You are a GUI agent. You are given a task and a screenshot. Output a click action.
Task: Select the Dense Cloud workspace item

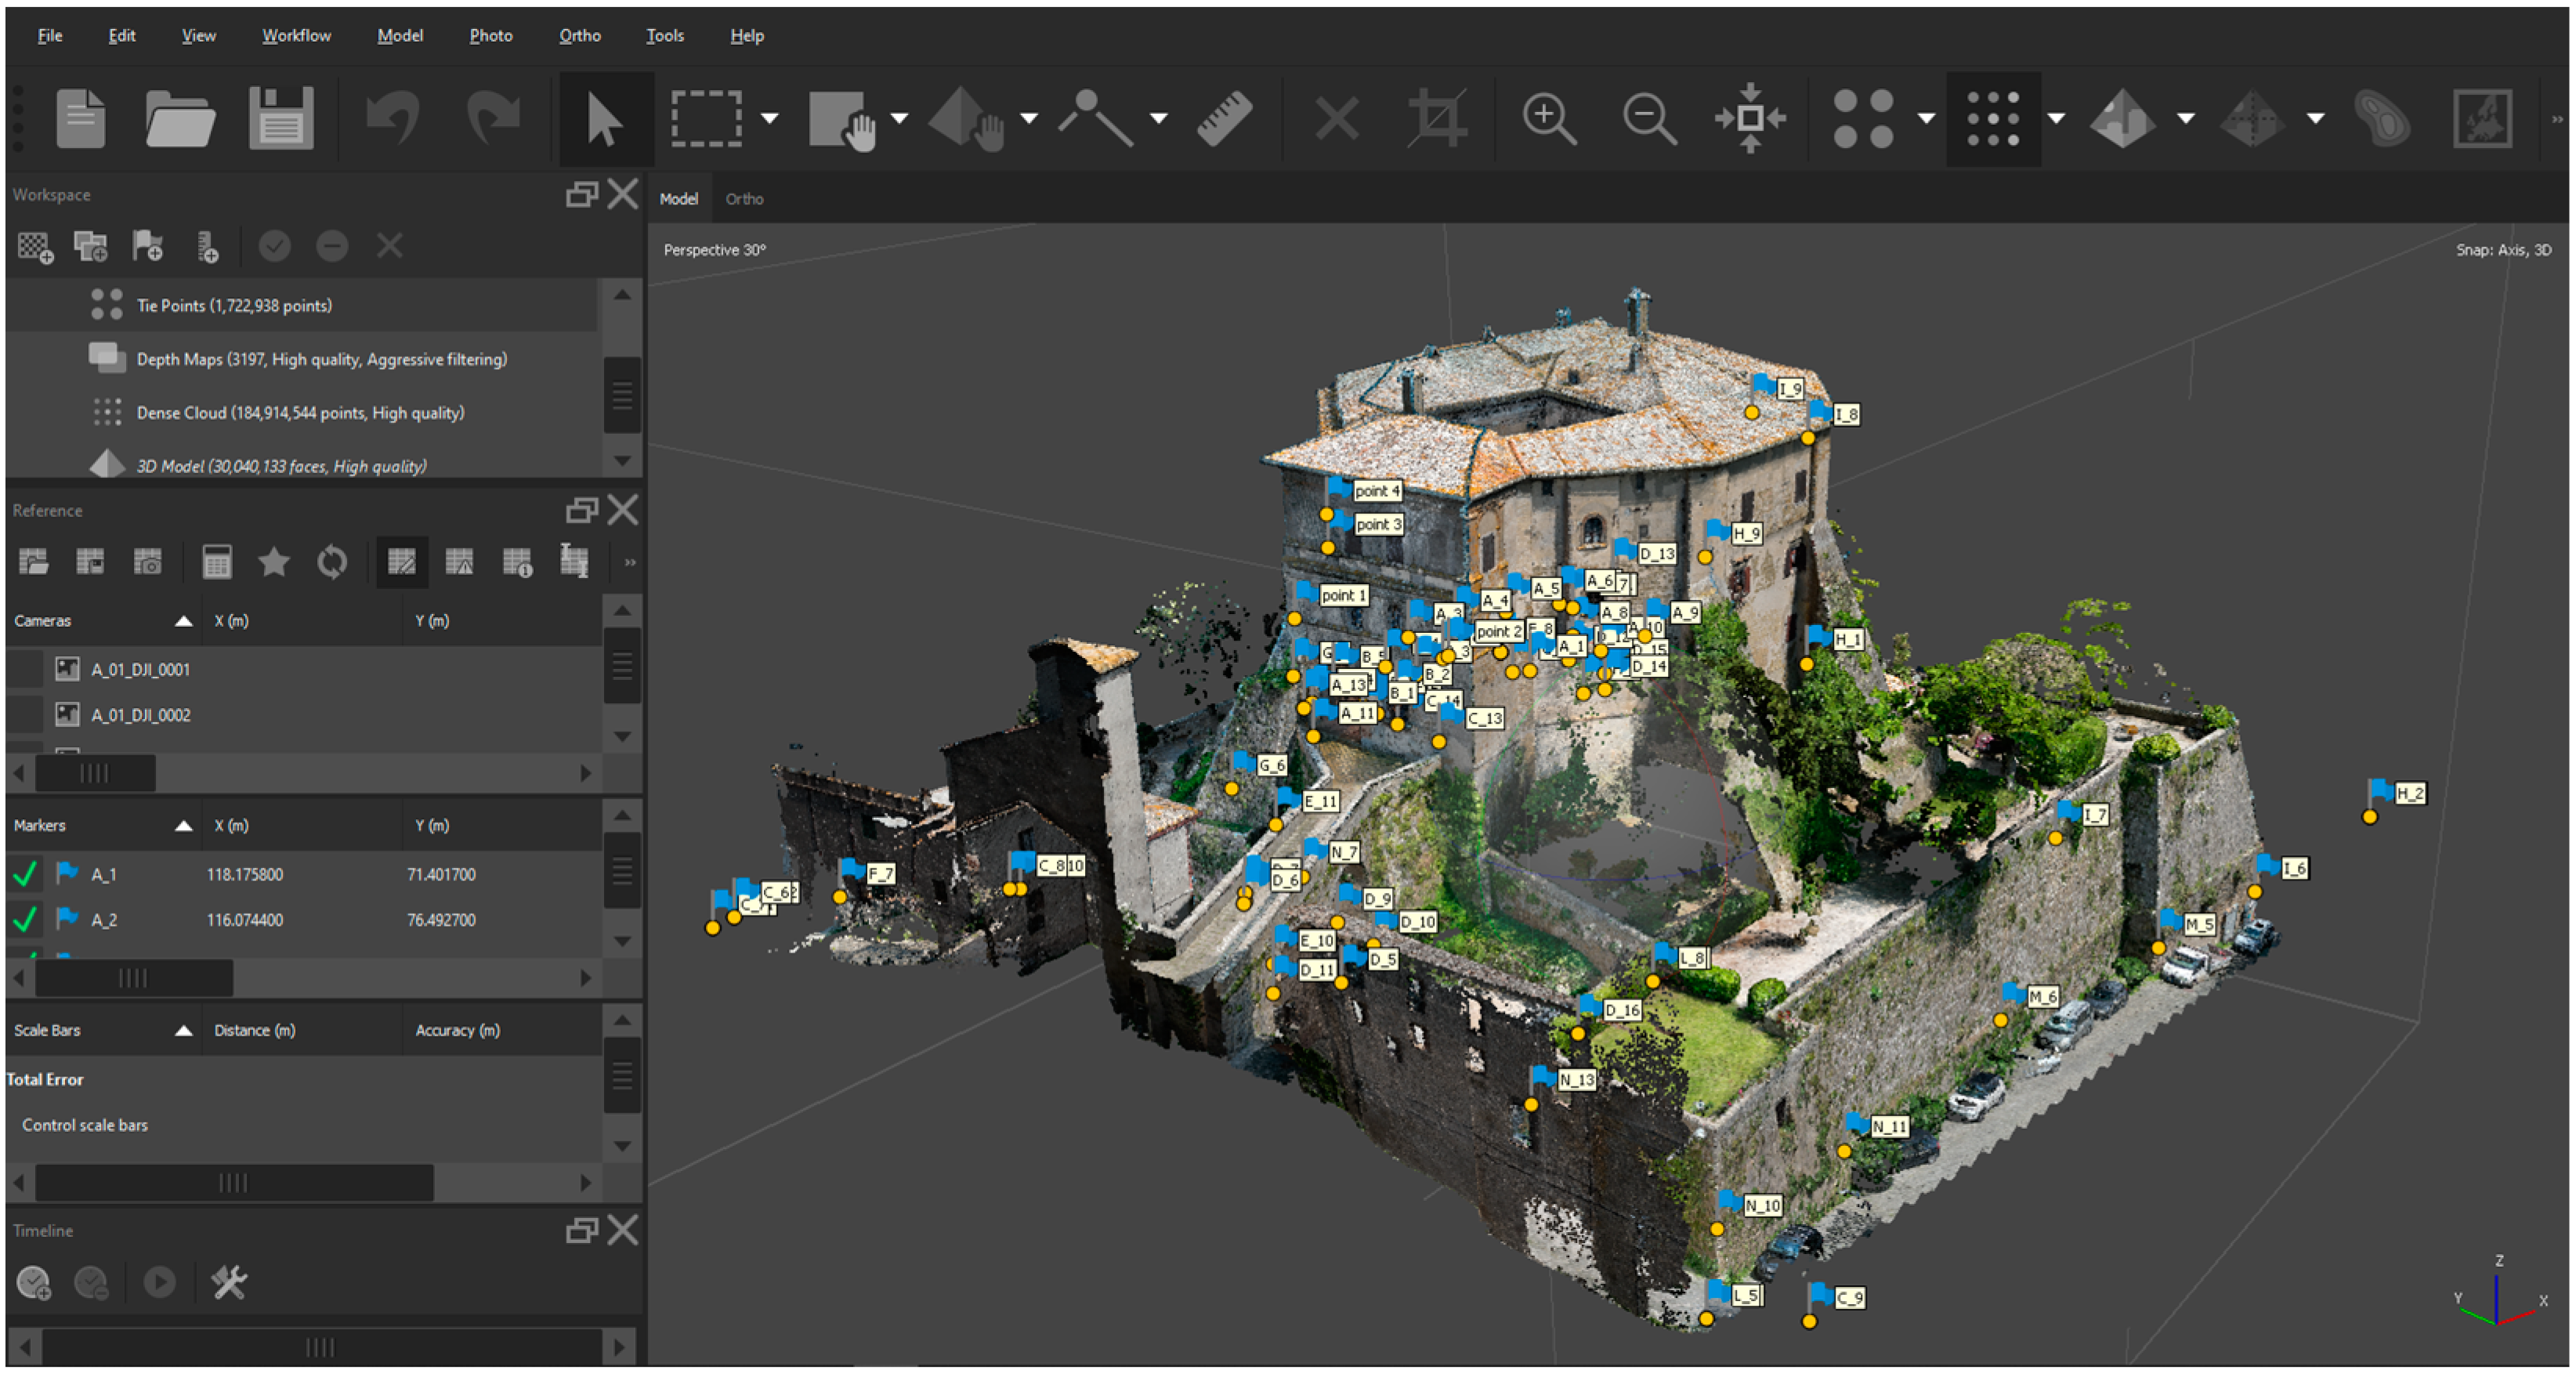click(x=300, y=412)
